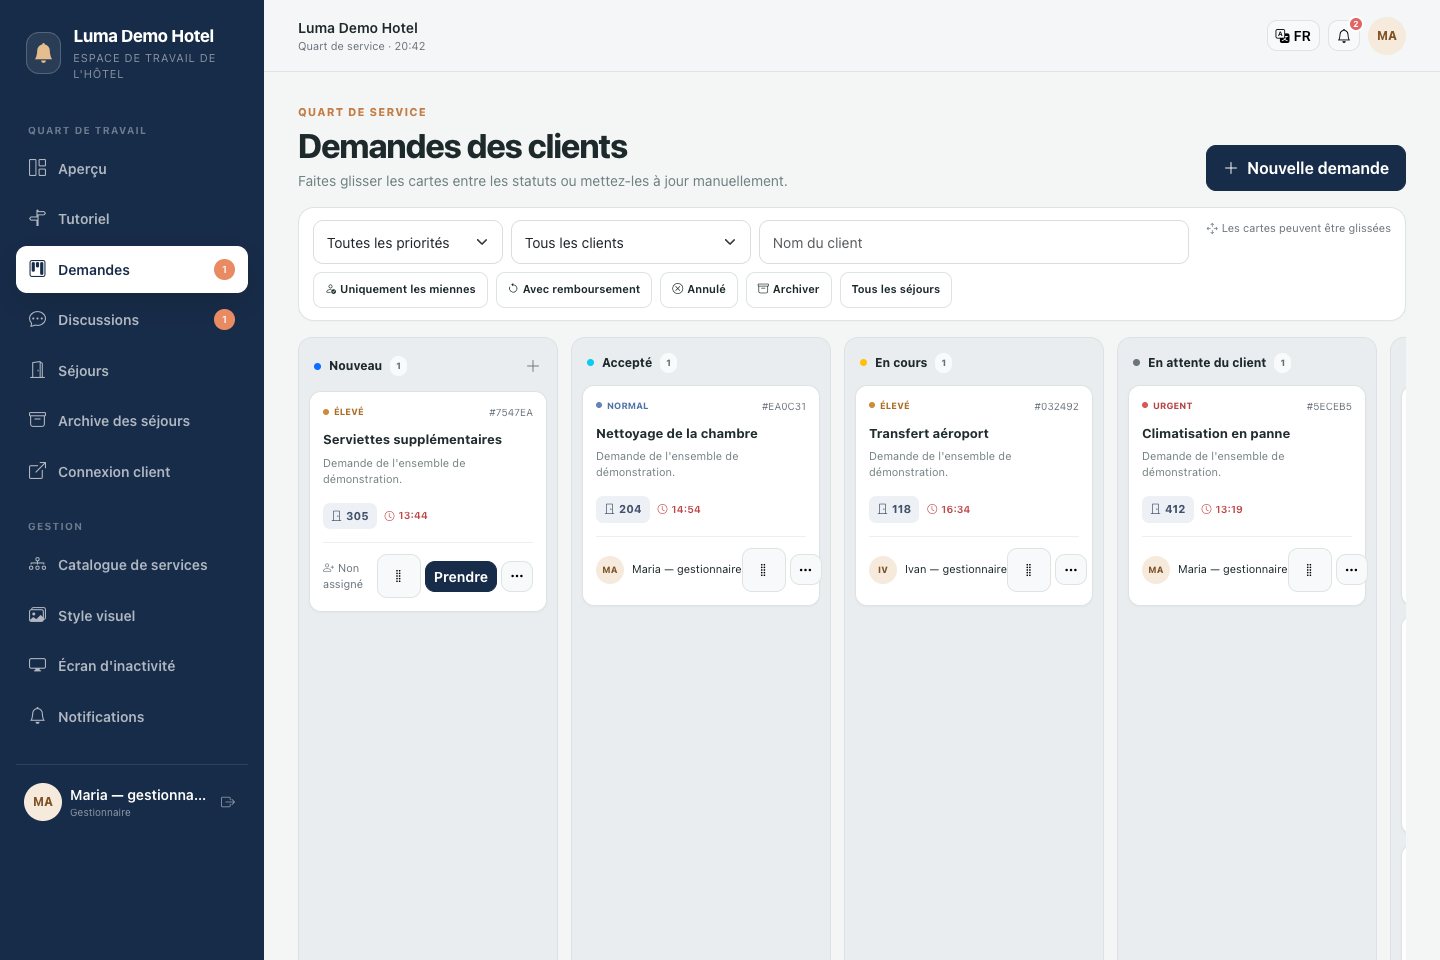Open more options on the Climatisation en panne card

tap(1352, 570)
